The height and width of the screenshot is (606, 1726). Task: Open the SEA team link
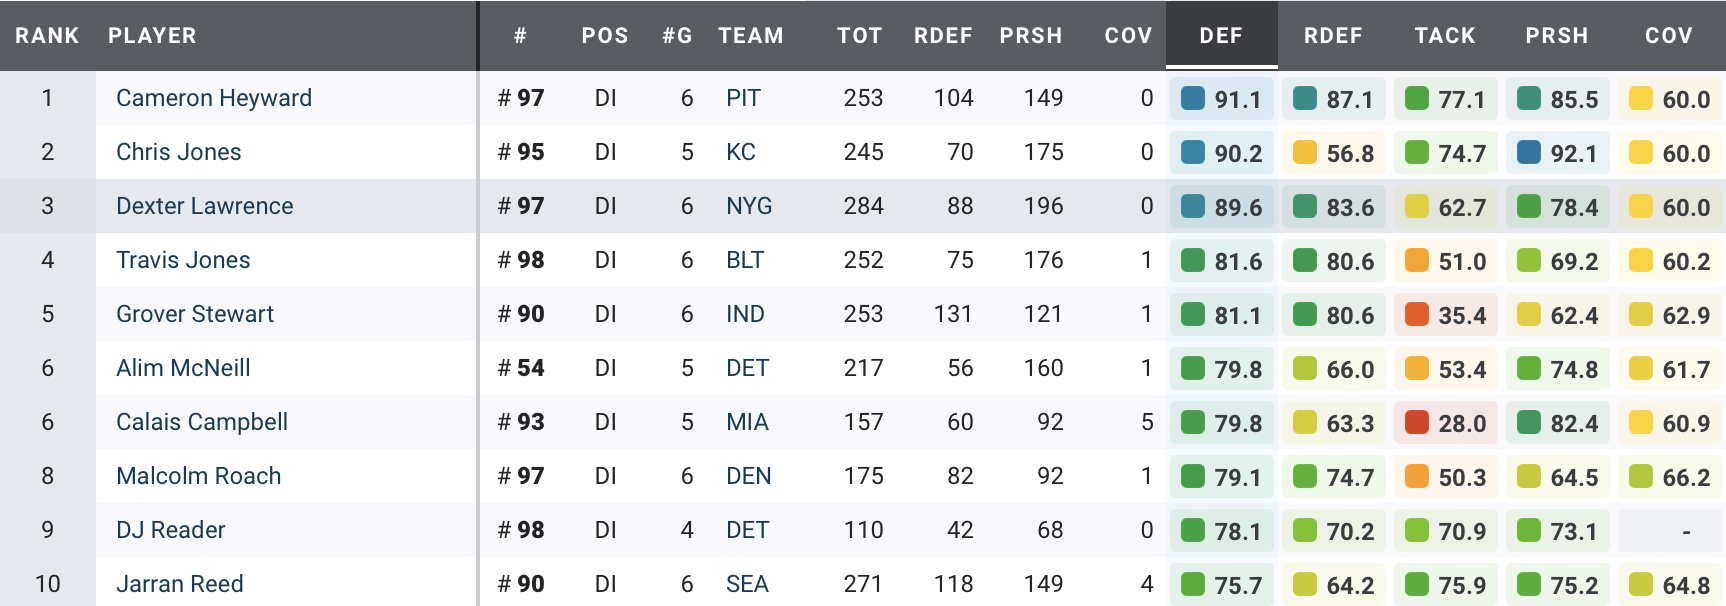point(747,584)
